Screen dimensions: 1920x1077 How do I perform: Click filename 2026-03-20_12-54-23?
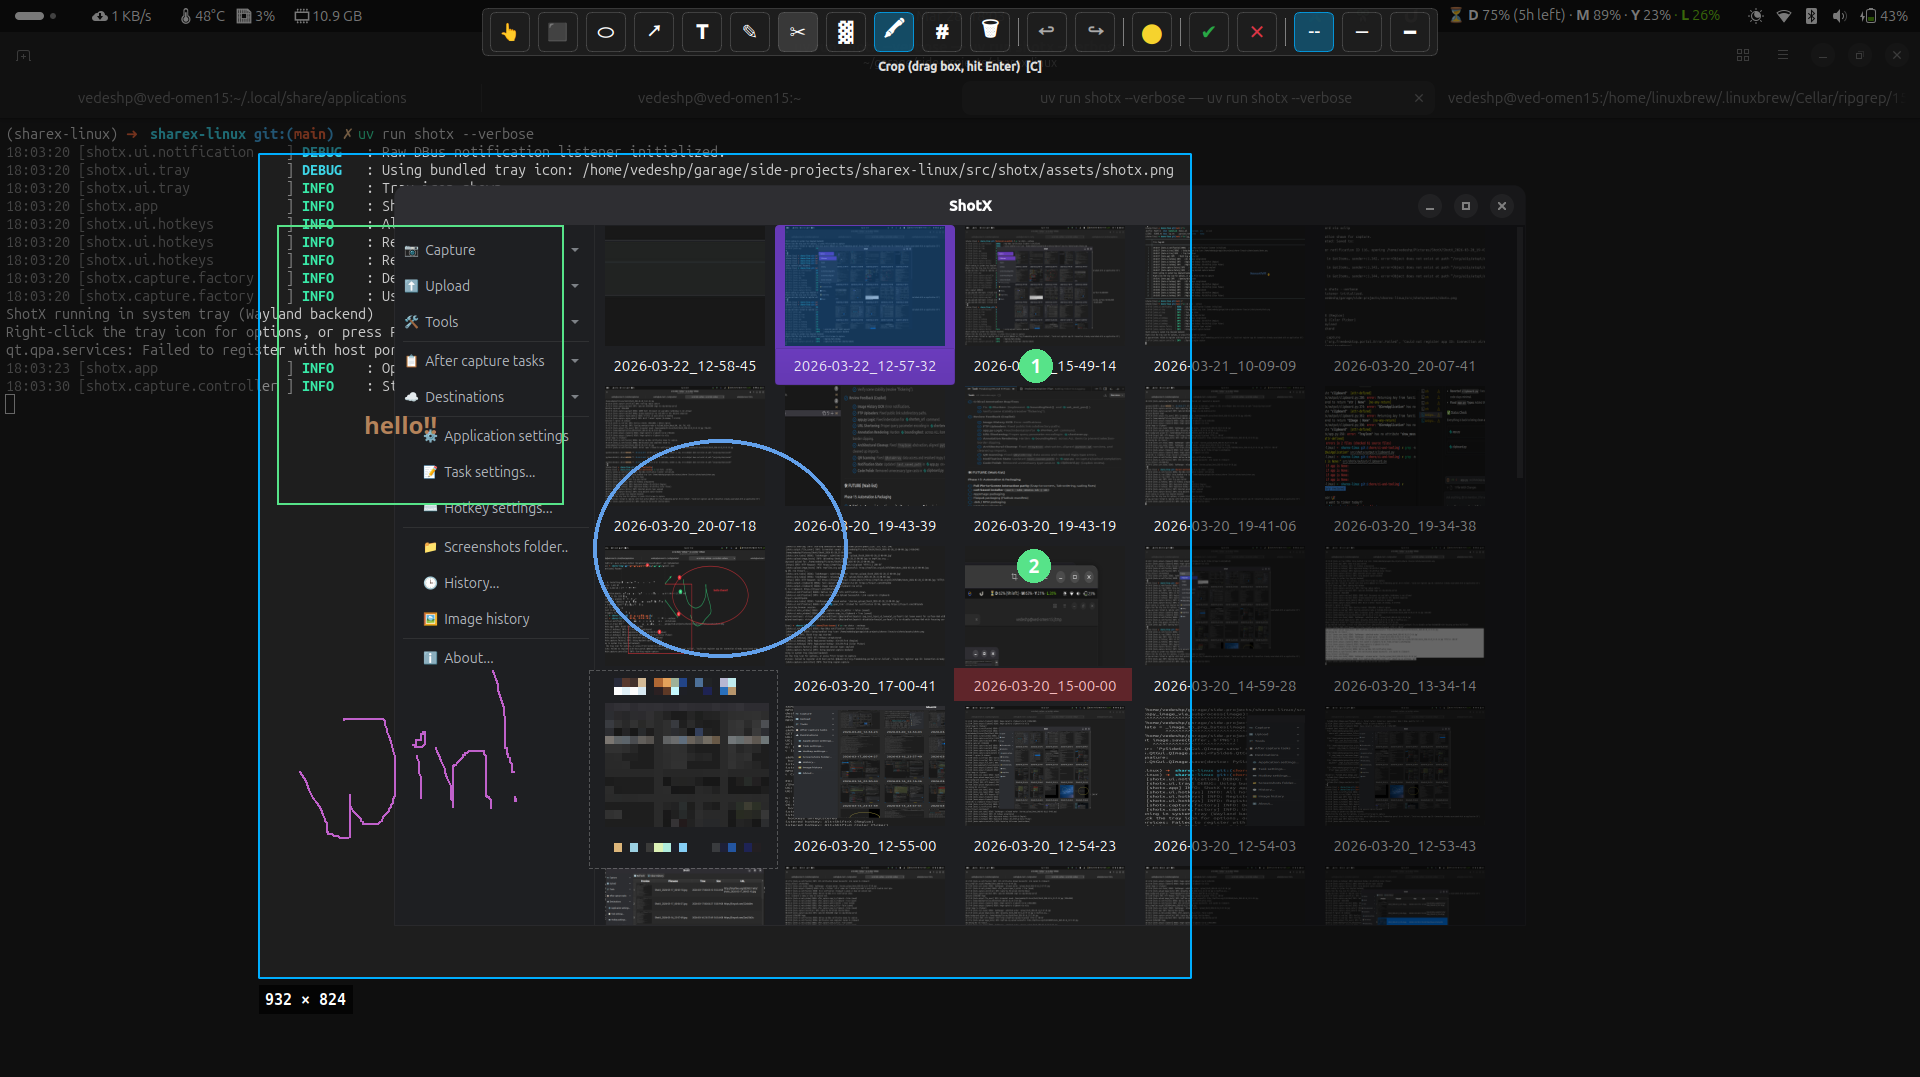[x=1045, y=846]
